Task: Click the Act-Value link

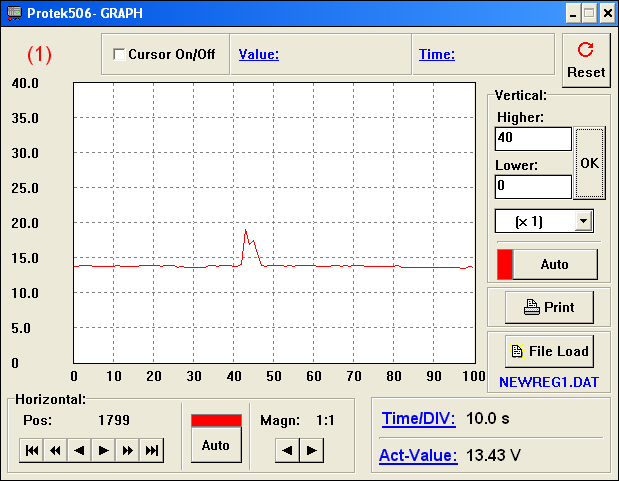Action: [417, 456]
